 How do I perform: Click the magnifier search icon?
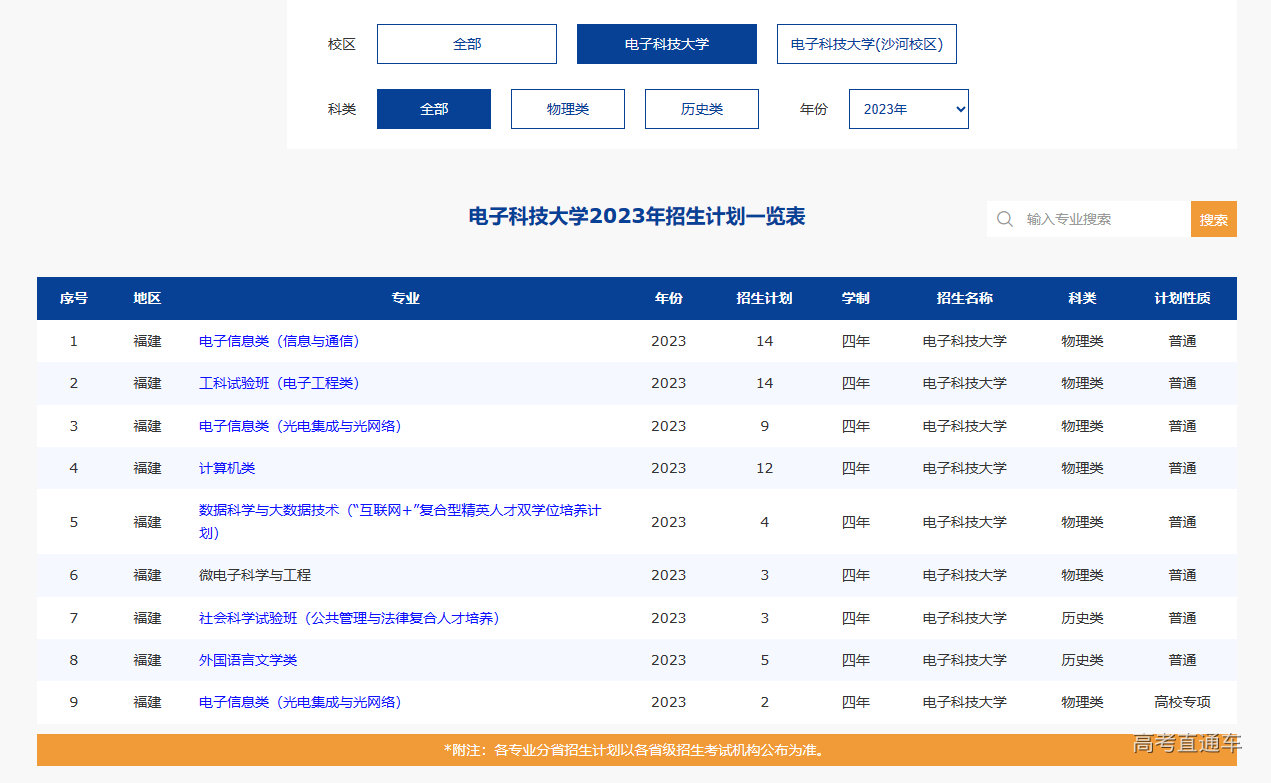pos(1004,218)
